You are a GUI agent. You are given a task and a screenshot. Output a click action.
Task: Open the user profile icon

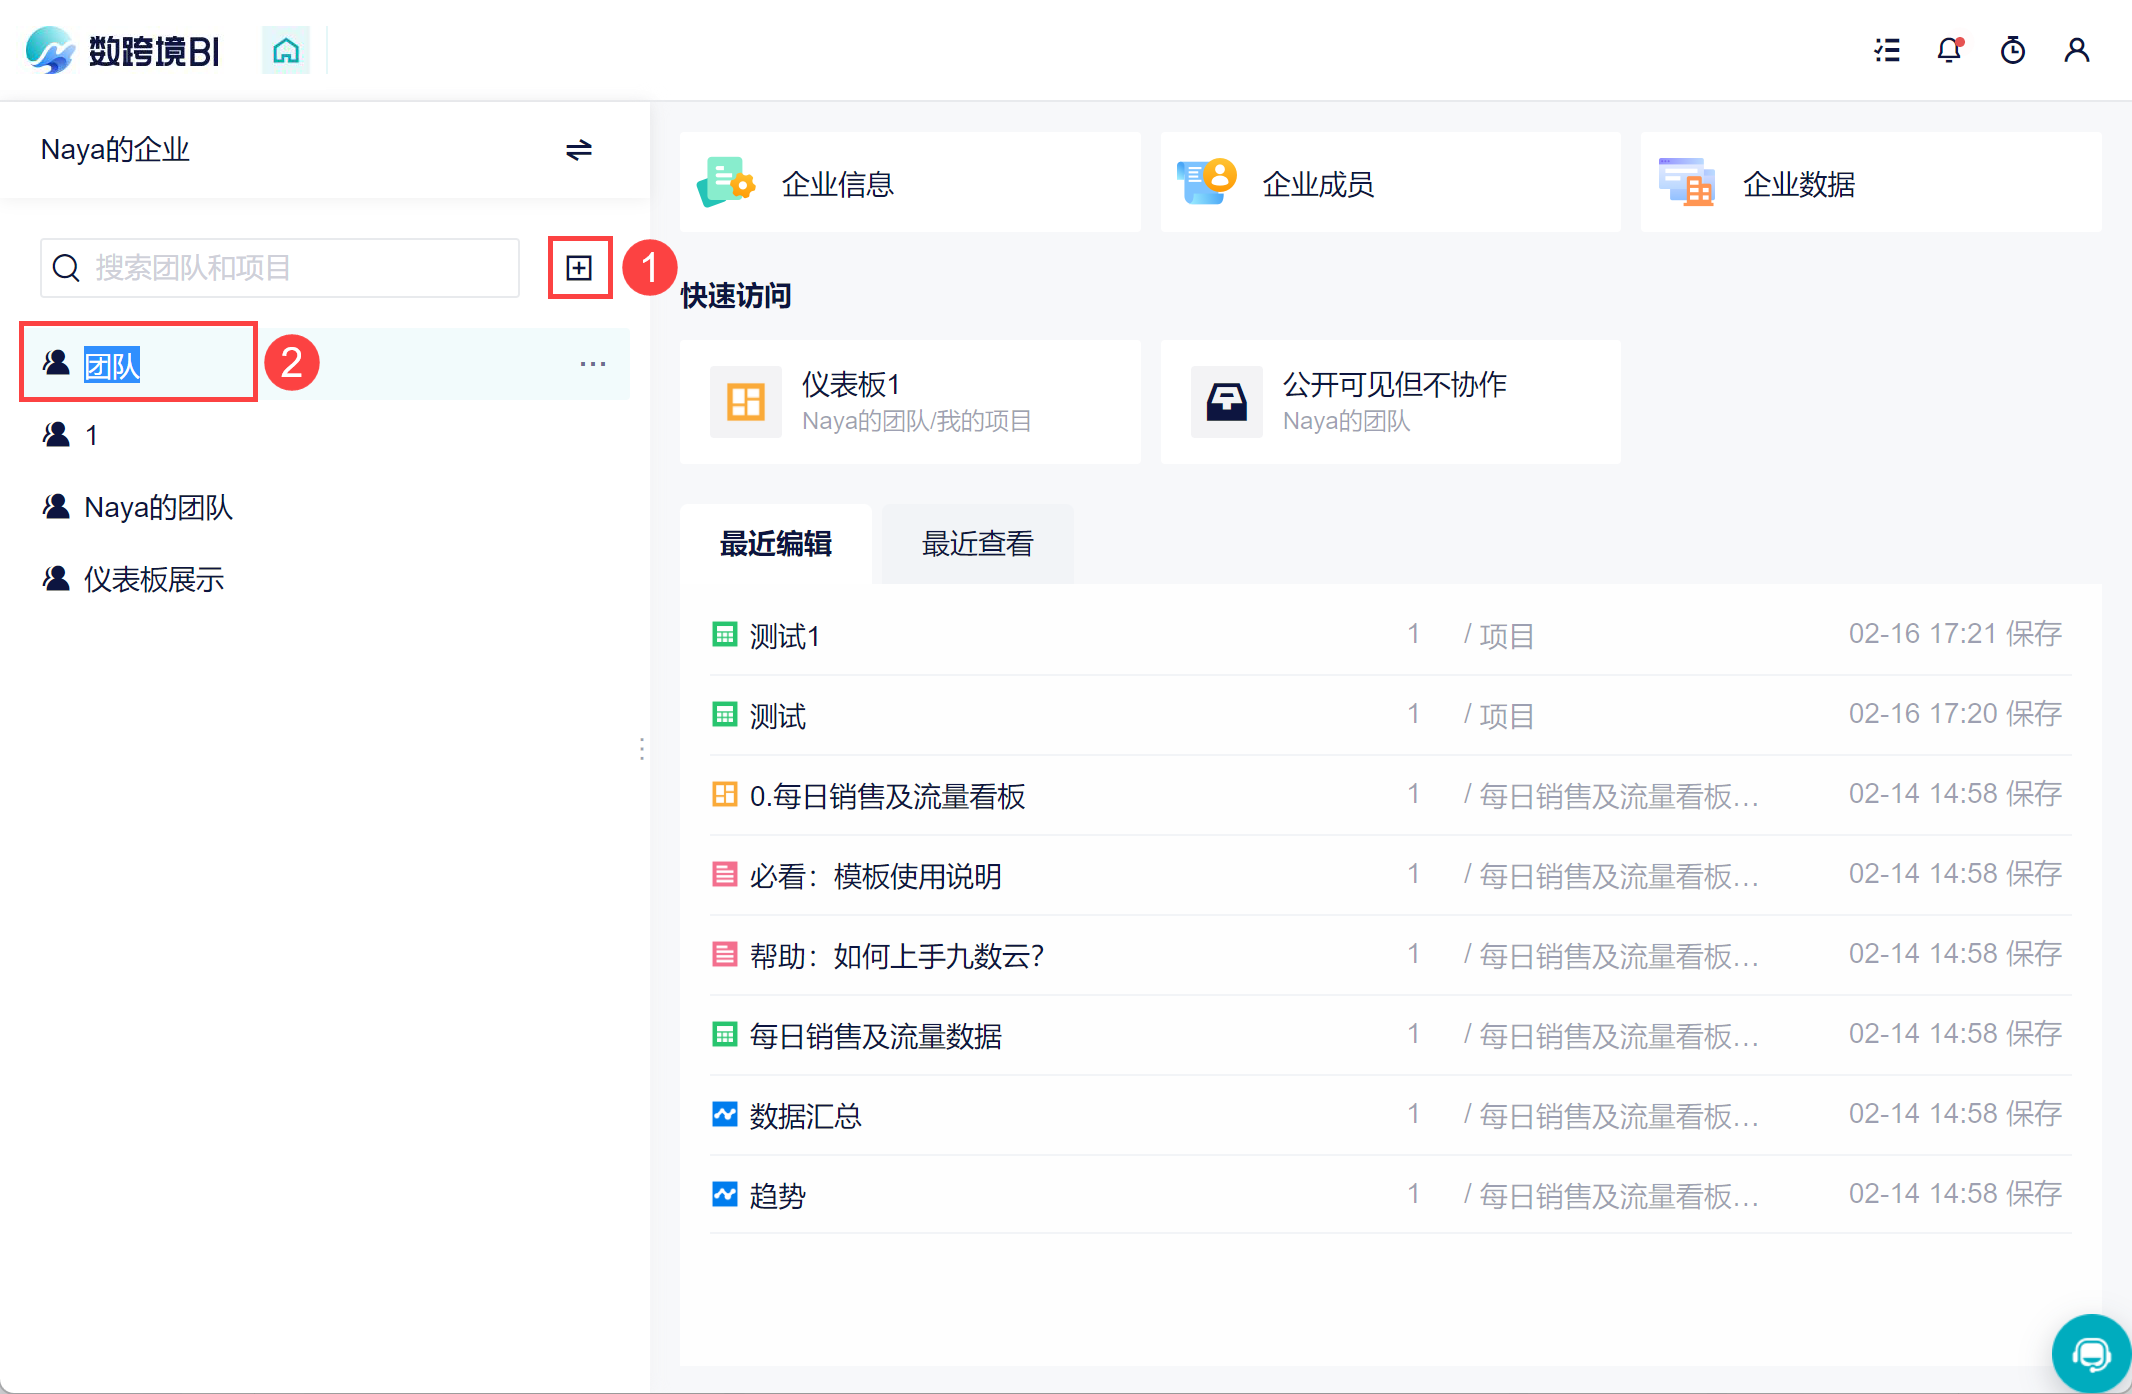[x=2077, y=50]
